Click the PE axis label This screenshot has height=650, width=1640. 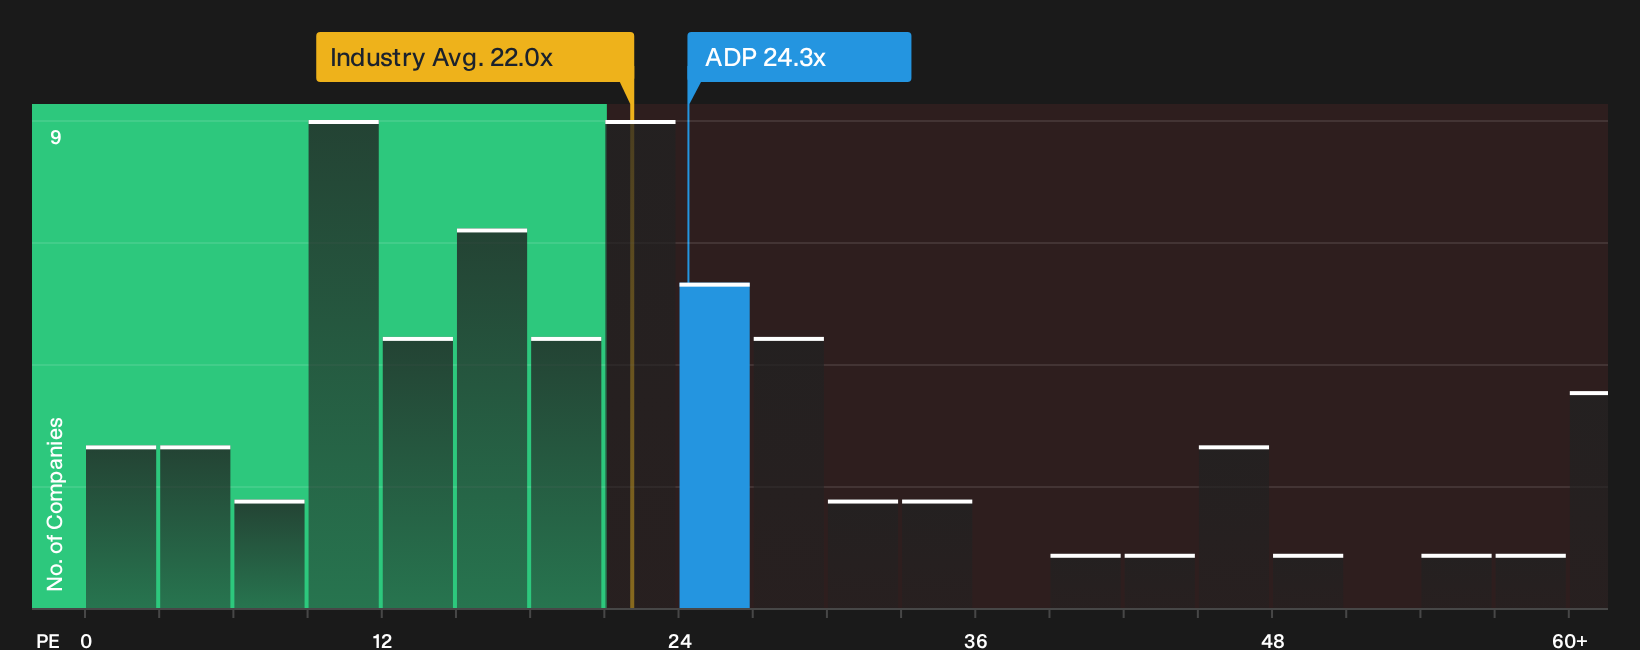[48, 640]
